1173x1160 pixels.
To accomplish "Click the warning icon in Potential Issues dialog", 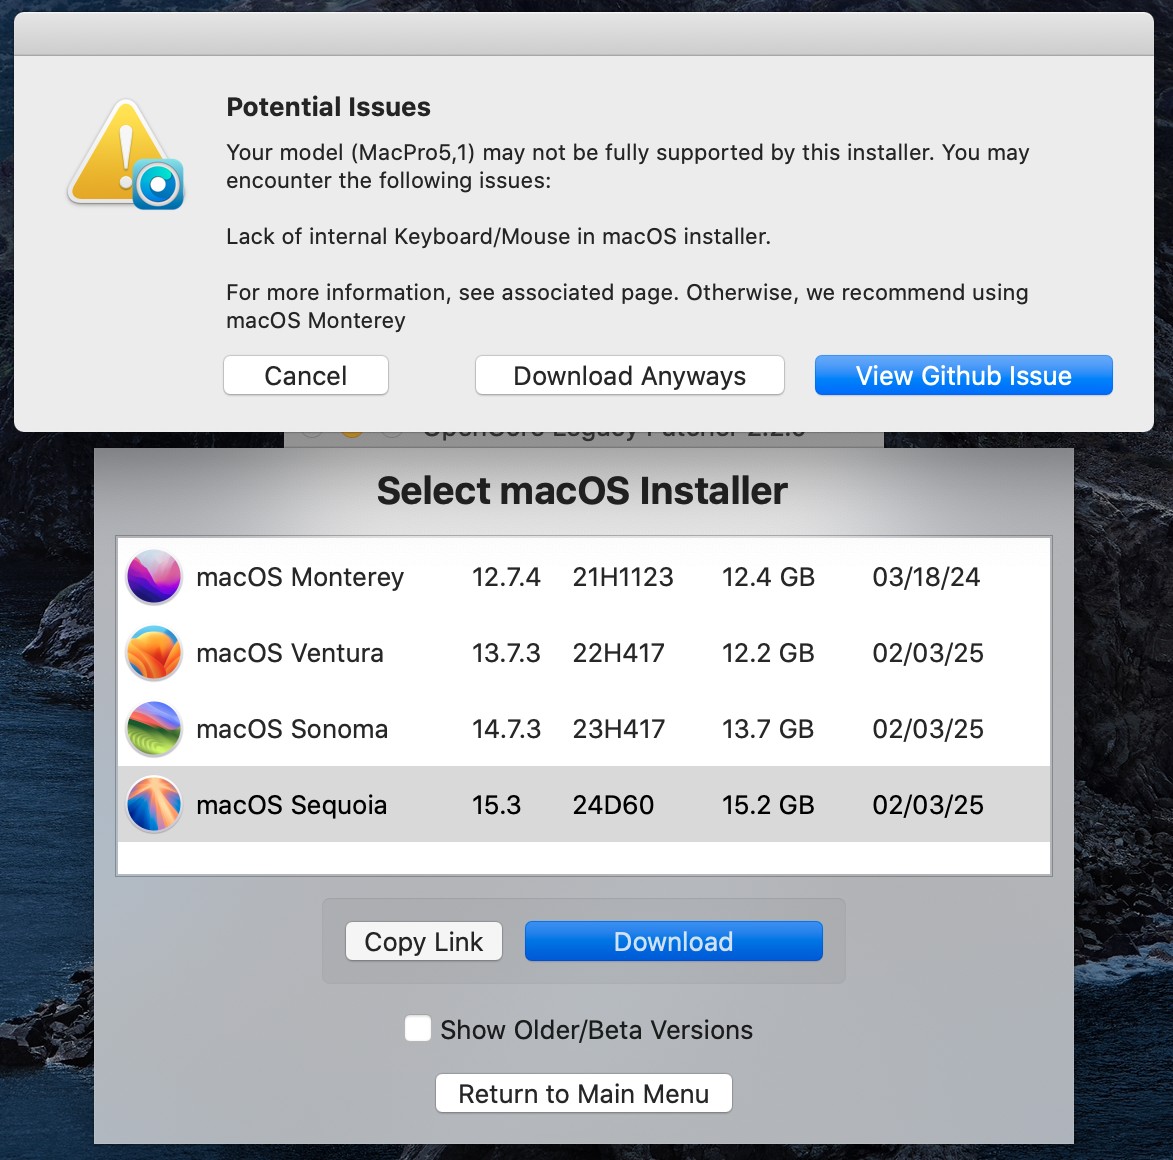I will point(126,155).
